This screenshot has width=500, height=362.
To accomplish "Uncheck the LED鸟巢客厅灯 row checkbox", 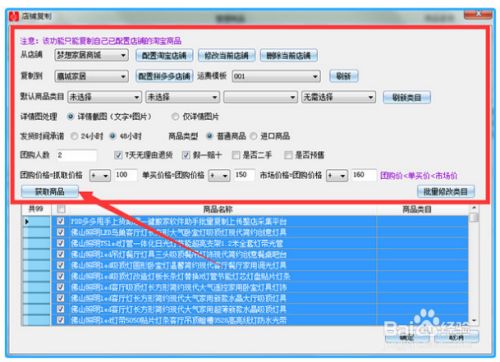I will 60,232.
